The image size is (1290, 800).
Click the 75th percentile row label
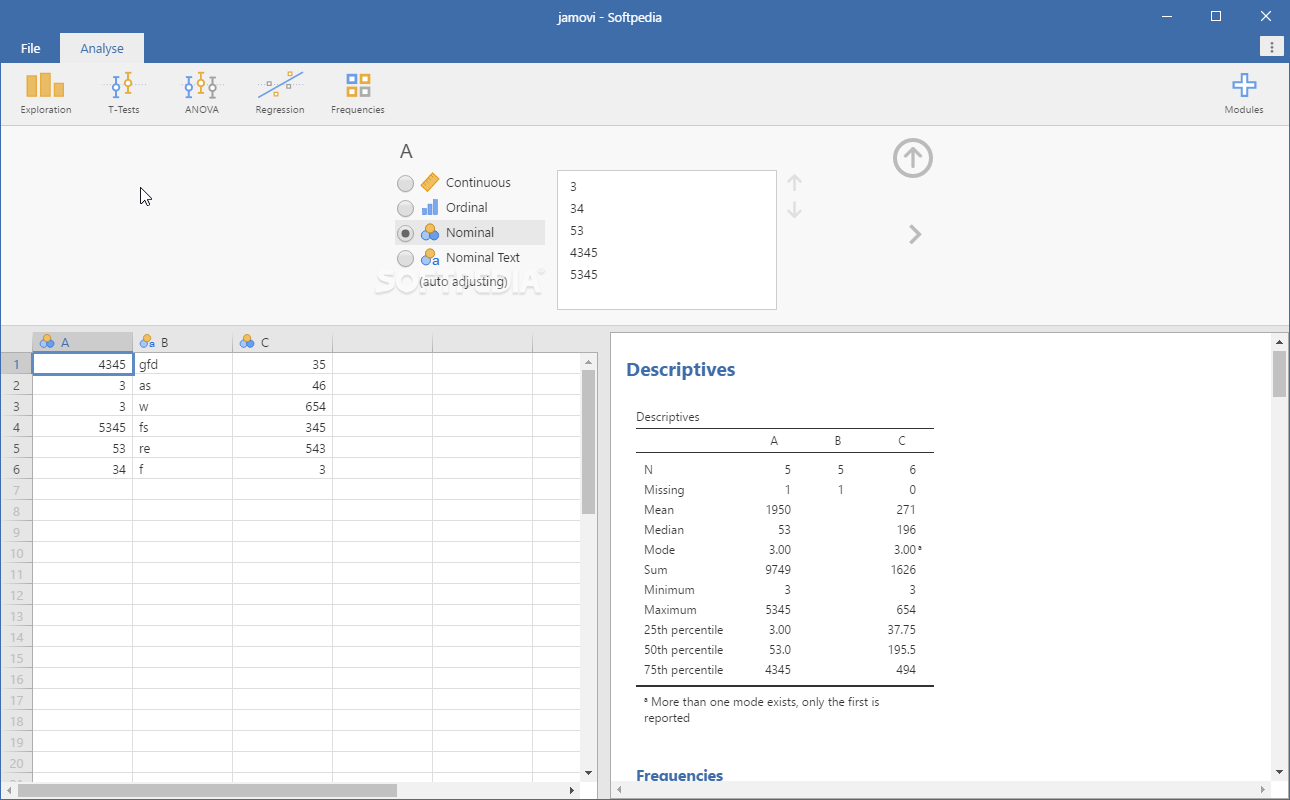pos(683,670)
